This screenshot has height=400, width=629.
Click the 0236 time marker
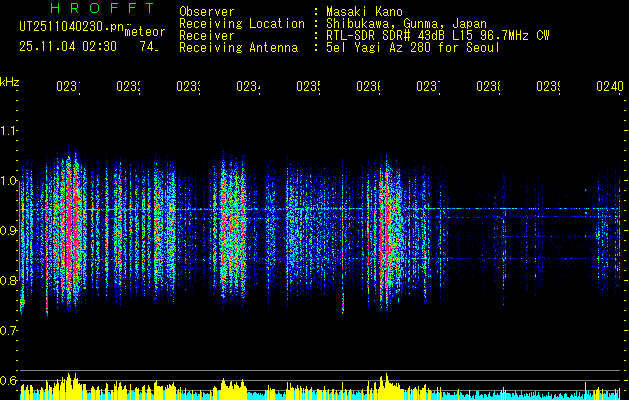369,87
